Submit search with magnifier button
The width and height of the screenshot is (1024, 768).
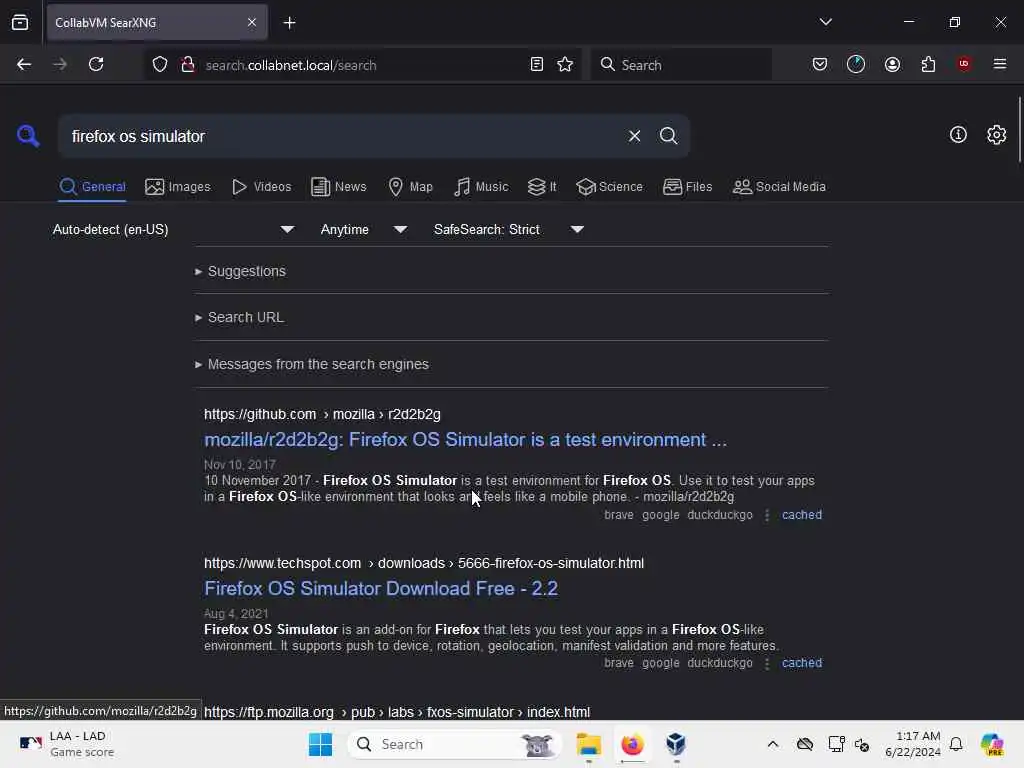tap(668, 136)
